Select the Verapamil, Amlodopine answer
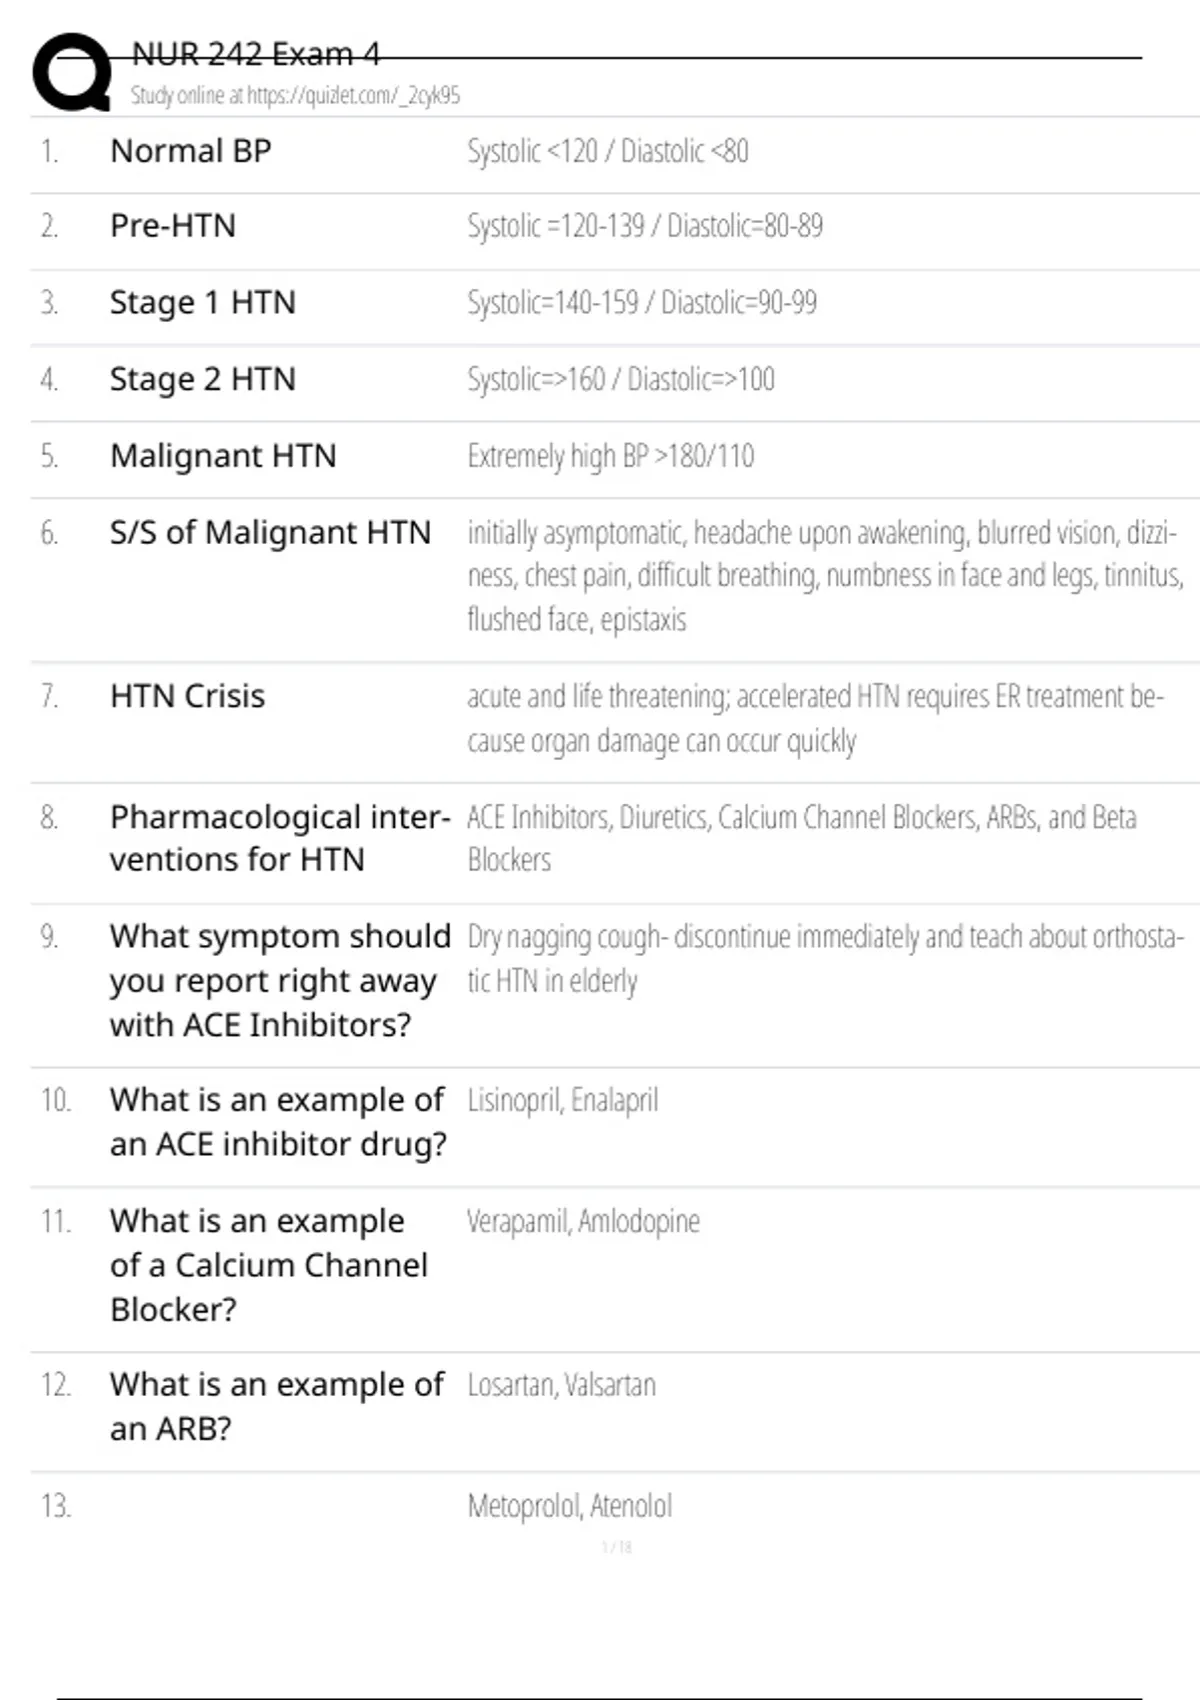This screenshot has width=1200, height=1700. 583,1221
